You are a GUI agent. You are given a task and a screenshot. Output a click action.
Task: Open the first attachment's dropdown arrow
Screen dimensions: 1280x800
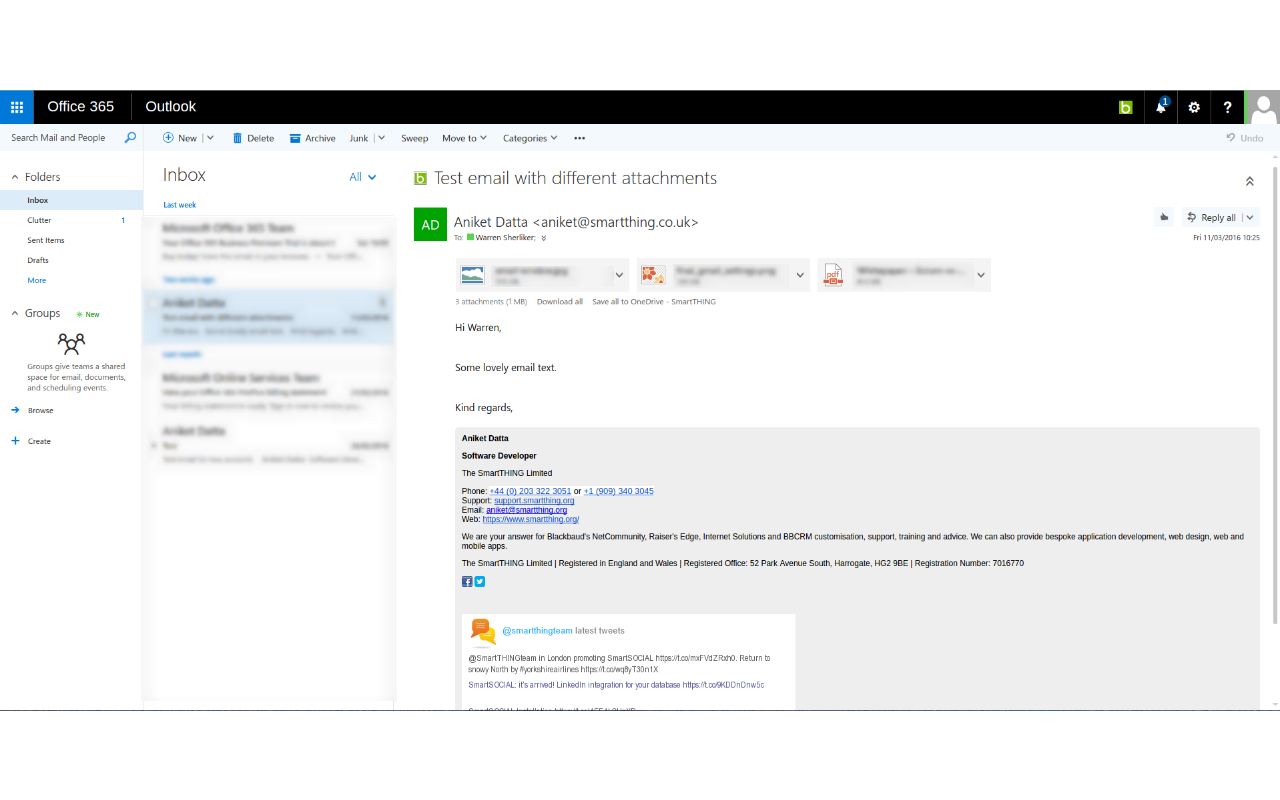(x=619, y=275)
